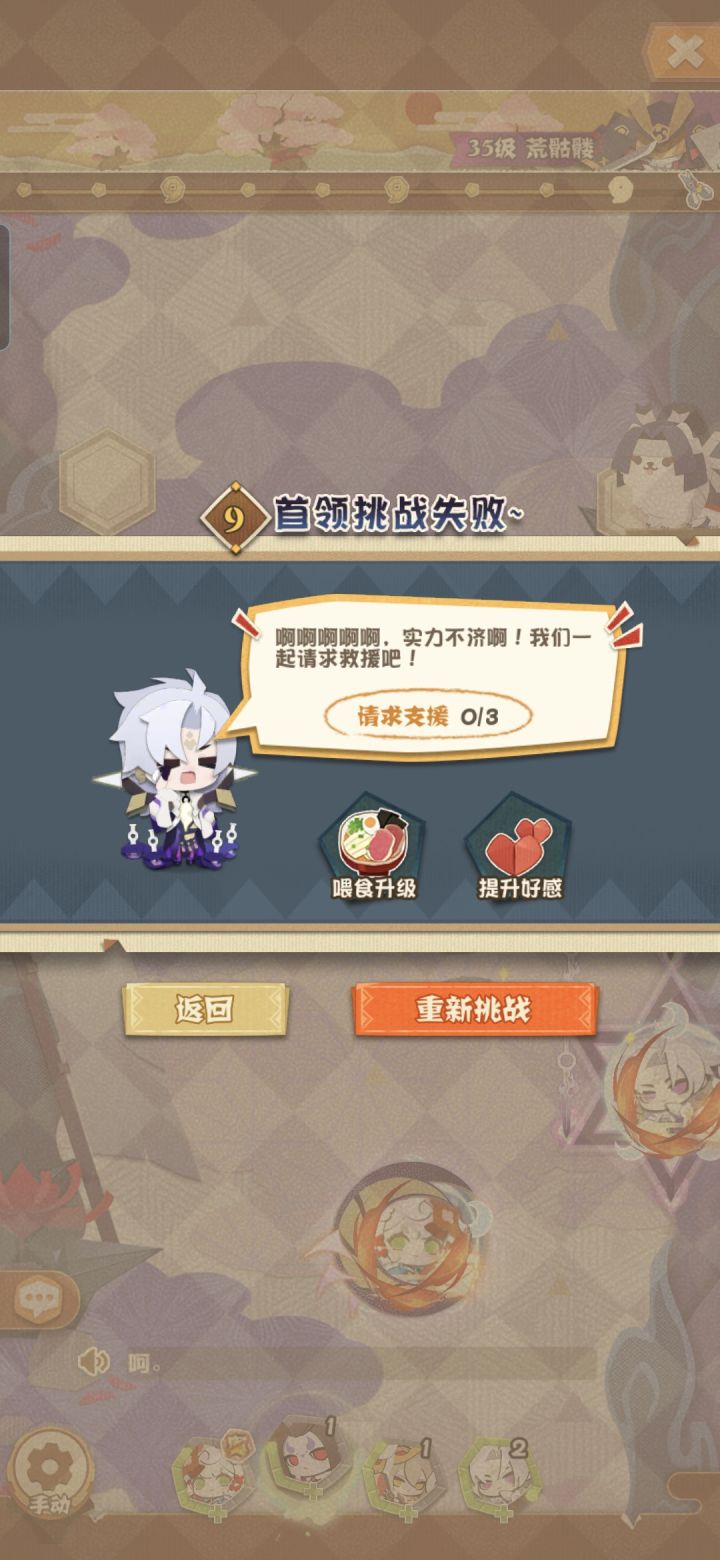Screen dimensions: 720x1560
Task: Tap the empty hexagon slot on left
Action: [107, 478]
